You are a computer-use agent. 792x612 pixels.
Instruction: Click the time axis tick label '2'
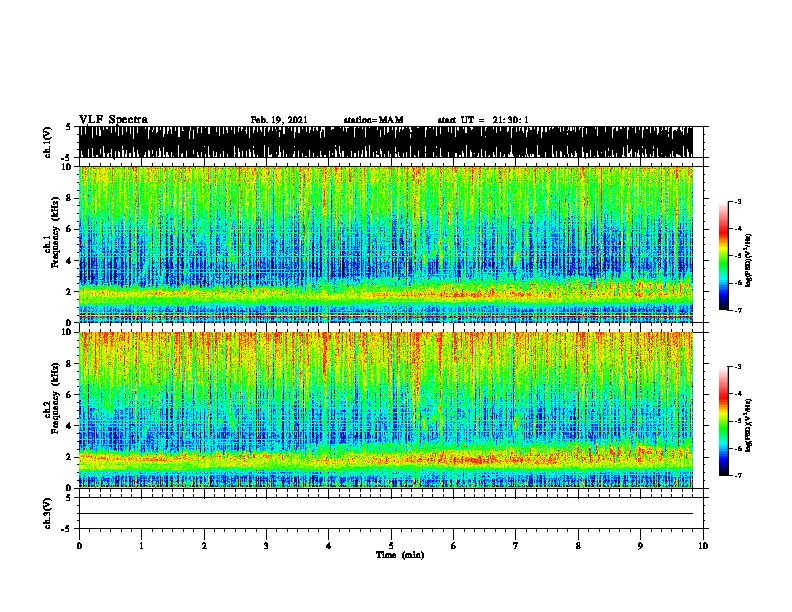pos(204,546)
